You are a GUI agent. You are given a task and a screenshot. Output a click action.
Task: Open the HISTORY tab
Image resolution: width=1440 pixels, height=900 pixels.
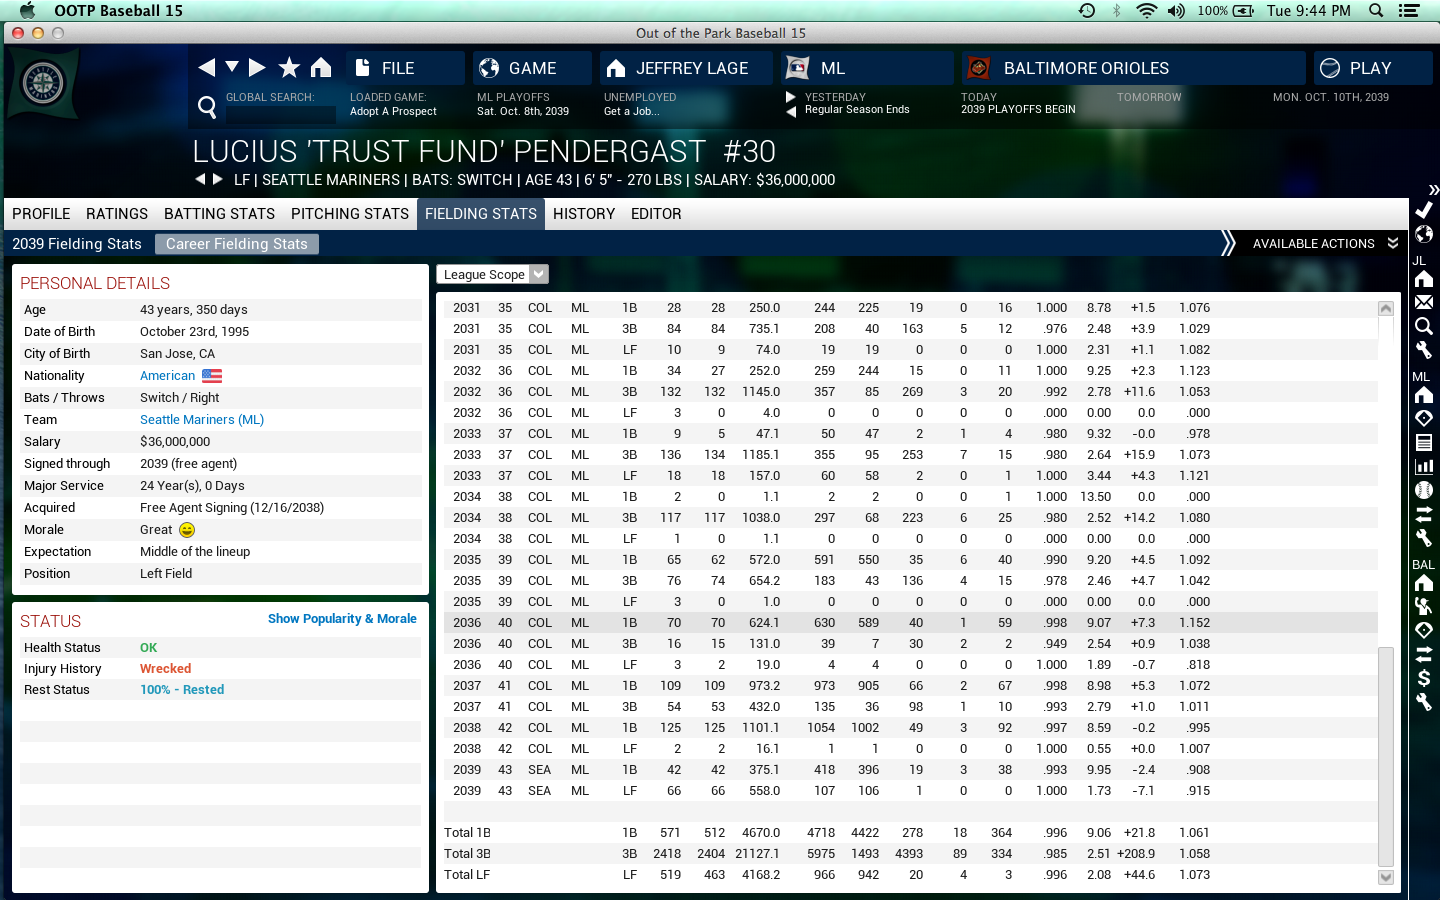[584, 214]
